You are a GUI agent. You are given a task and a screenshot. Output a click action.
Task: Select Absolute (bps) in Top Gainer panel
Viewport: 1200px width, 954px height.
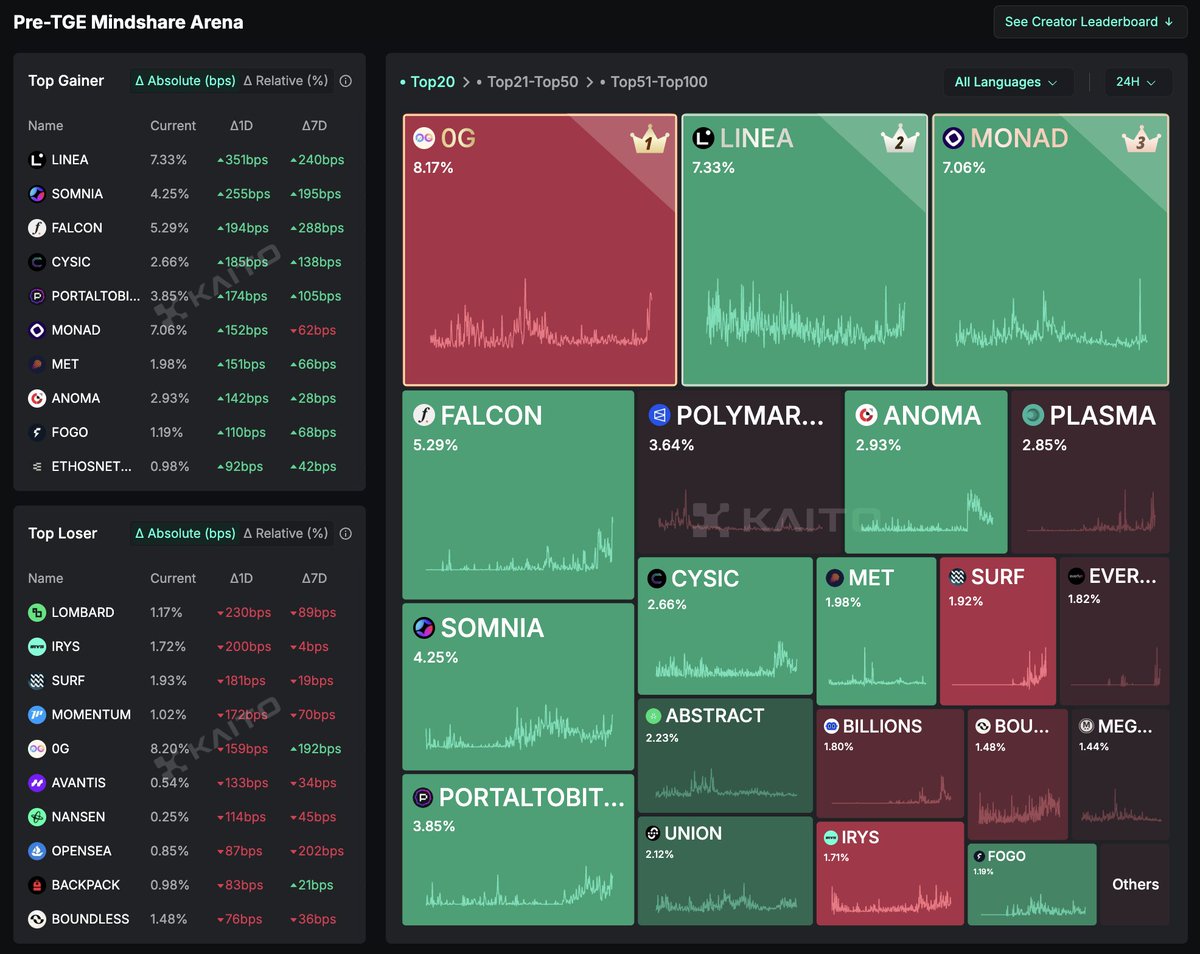(185, 81)
